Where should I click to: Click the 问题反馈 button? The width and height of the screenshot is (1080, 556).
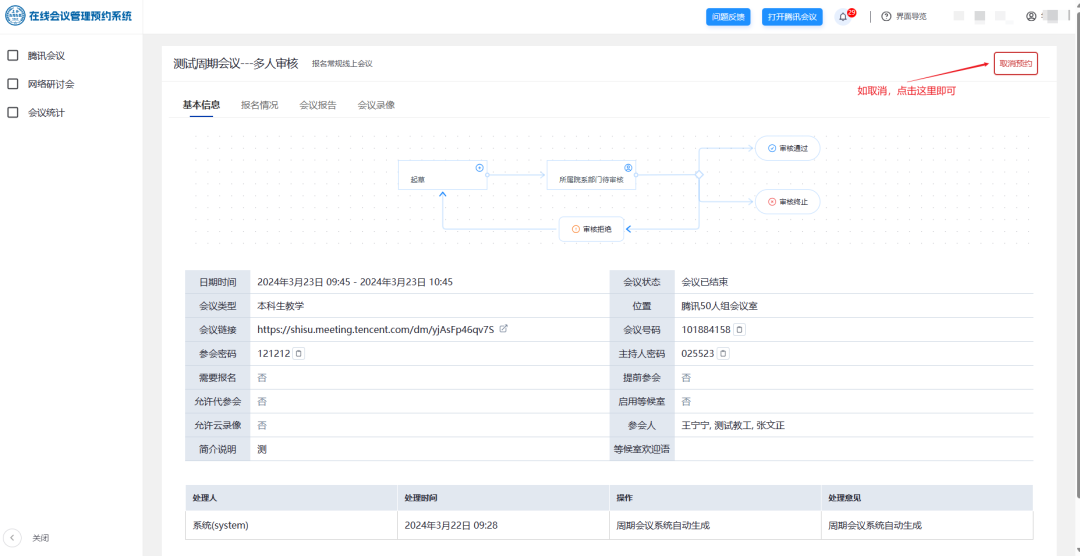tap(728, 17)
